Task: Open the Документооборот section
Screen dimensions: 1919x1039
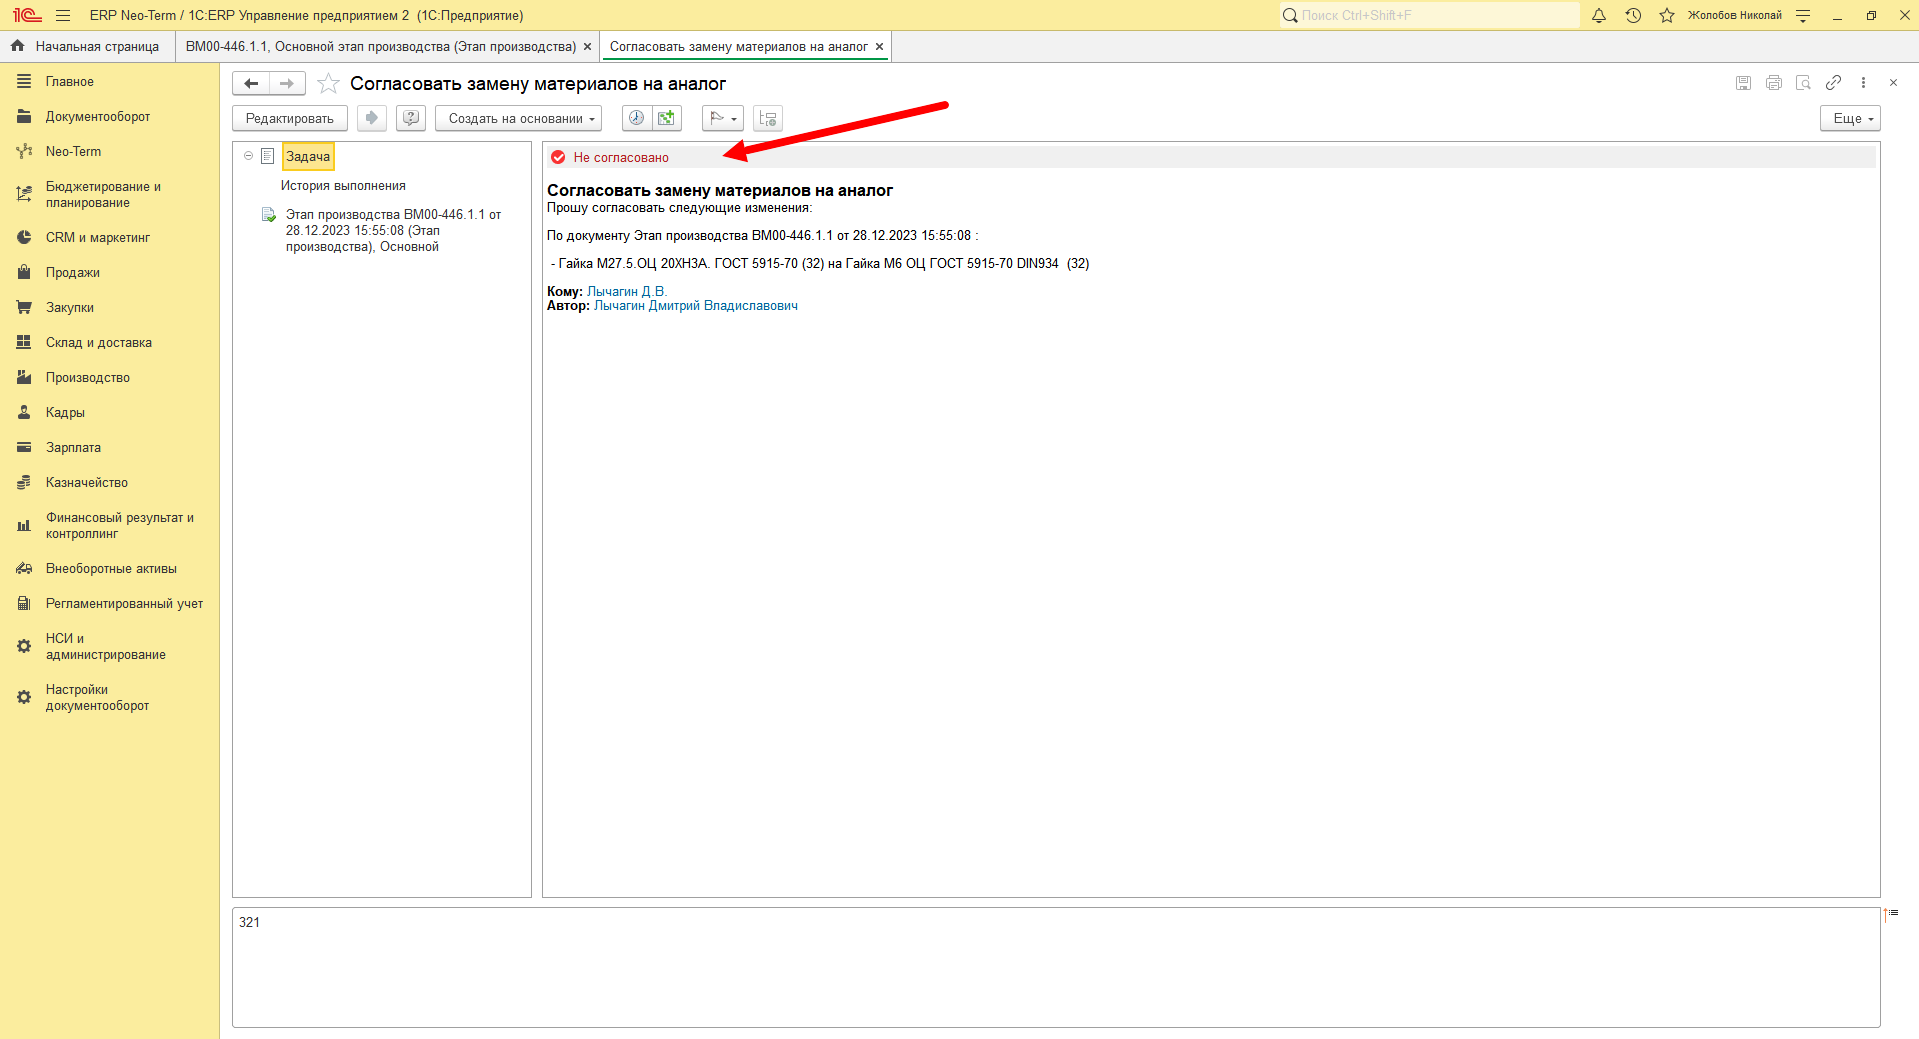Action: (98, 117)
